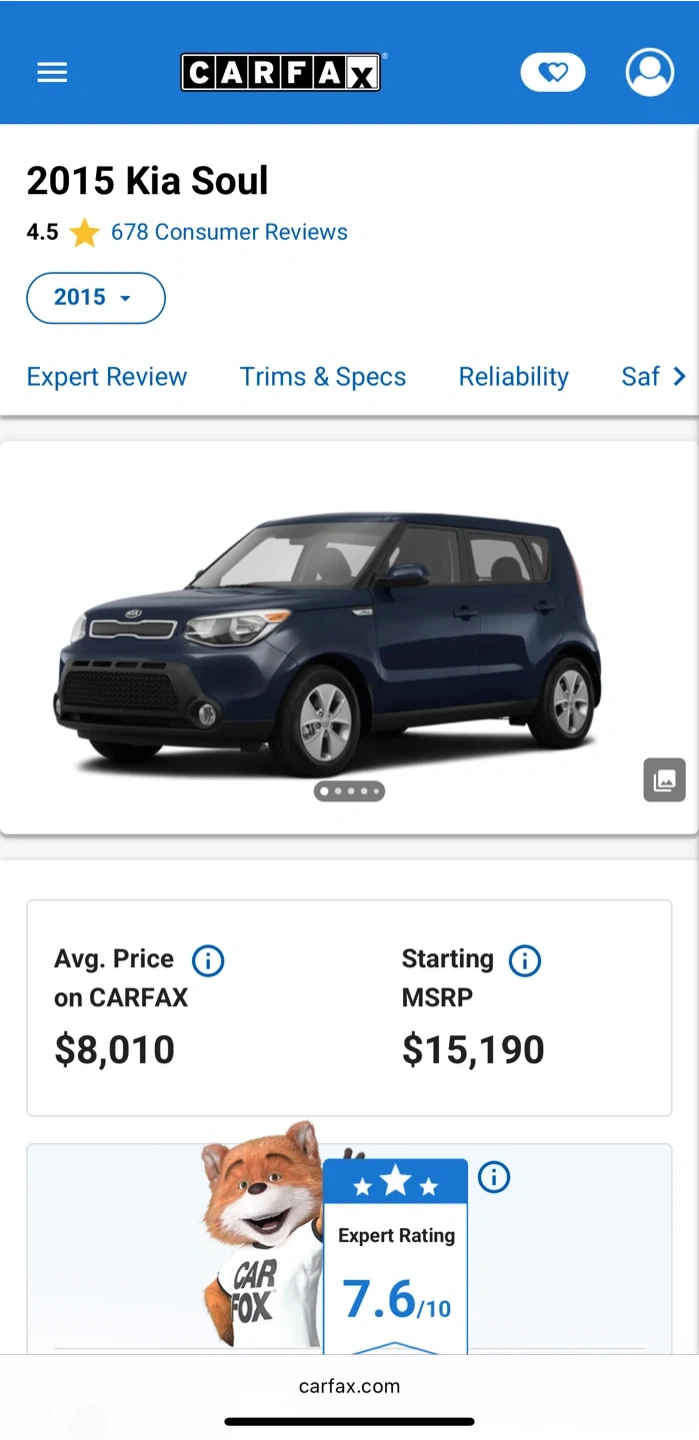This screenshot has height=1440, width=699.
Task: Click the yellow star rating icon
Action: (x=85, y=233)
